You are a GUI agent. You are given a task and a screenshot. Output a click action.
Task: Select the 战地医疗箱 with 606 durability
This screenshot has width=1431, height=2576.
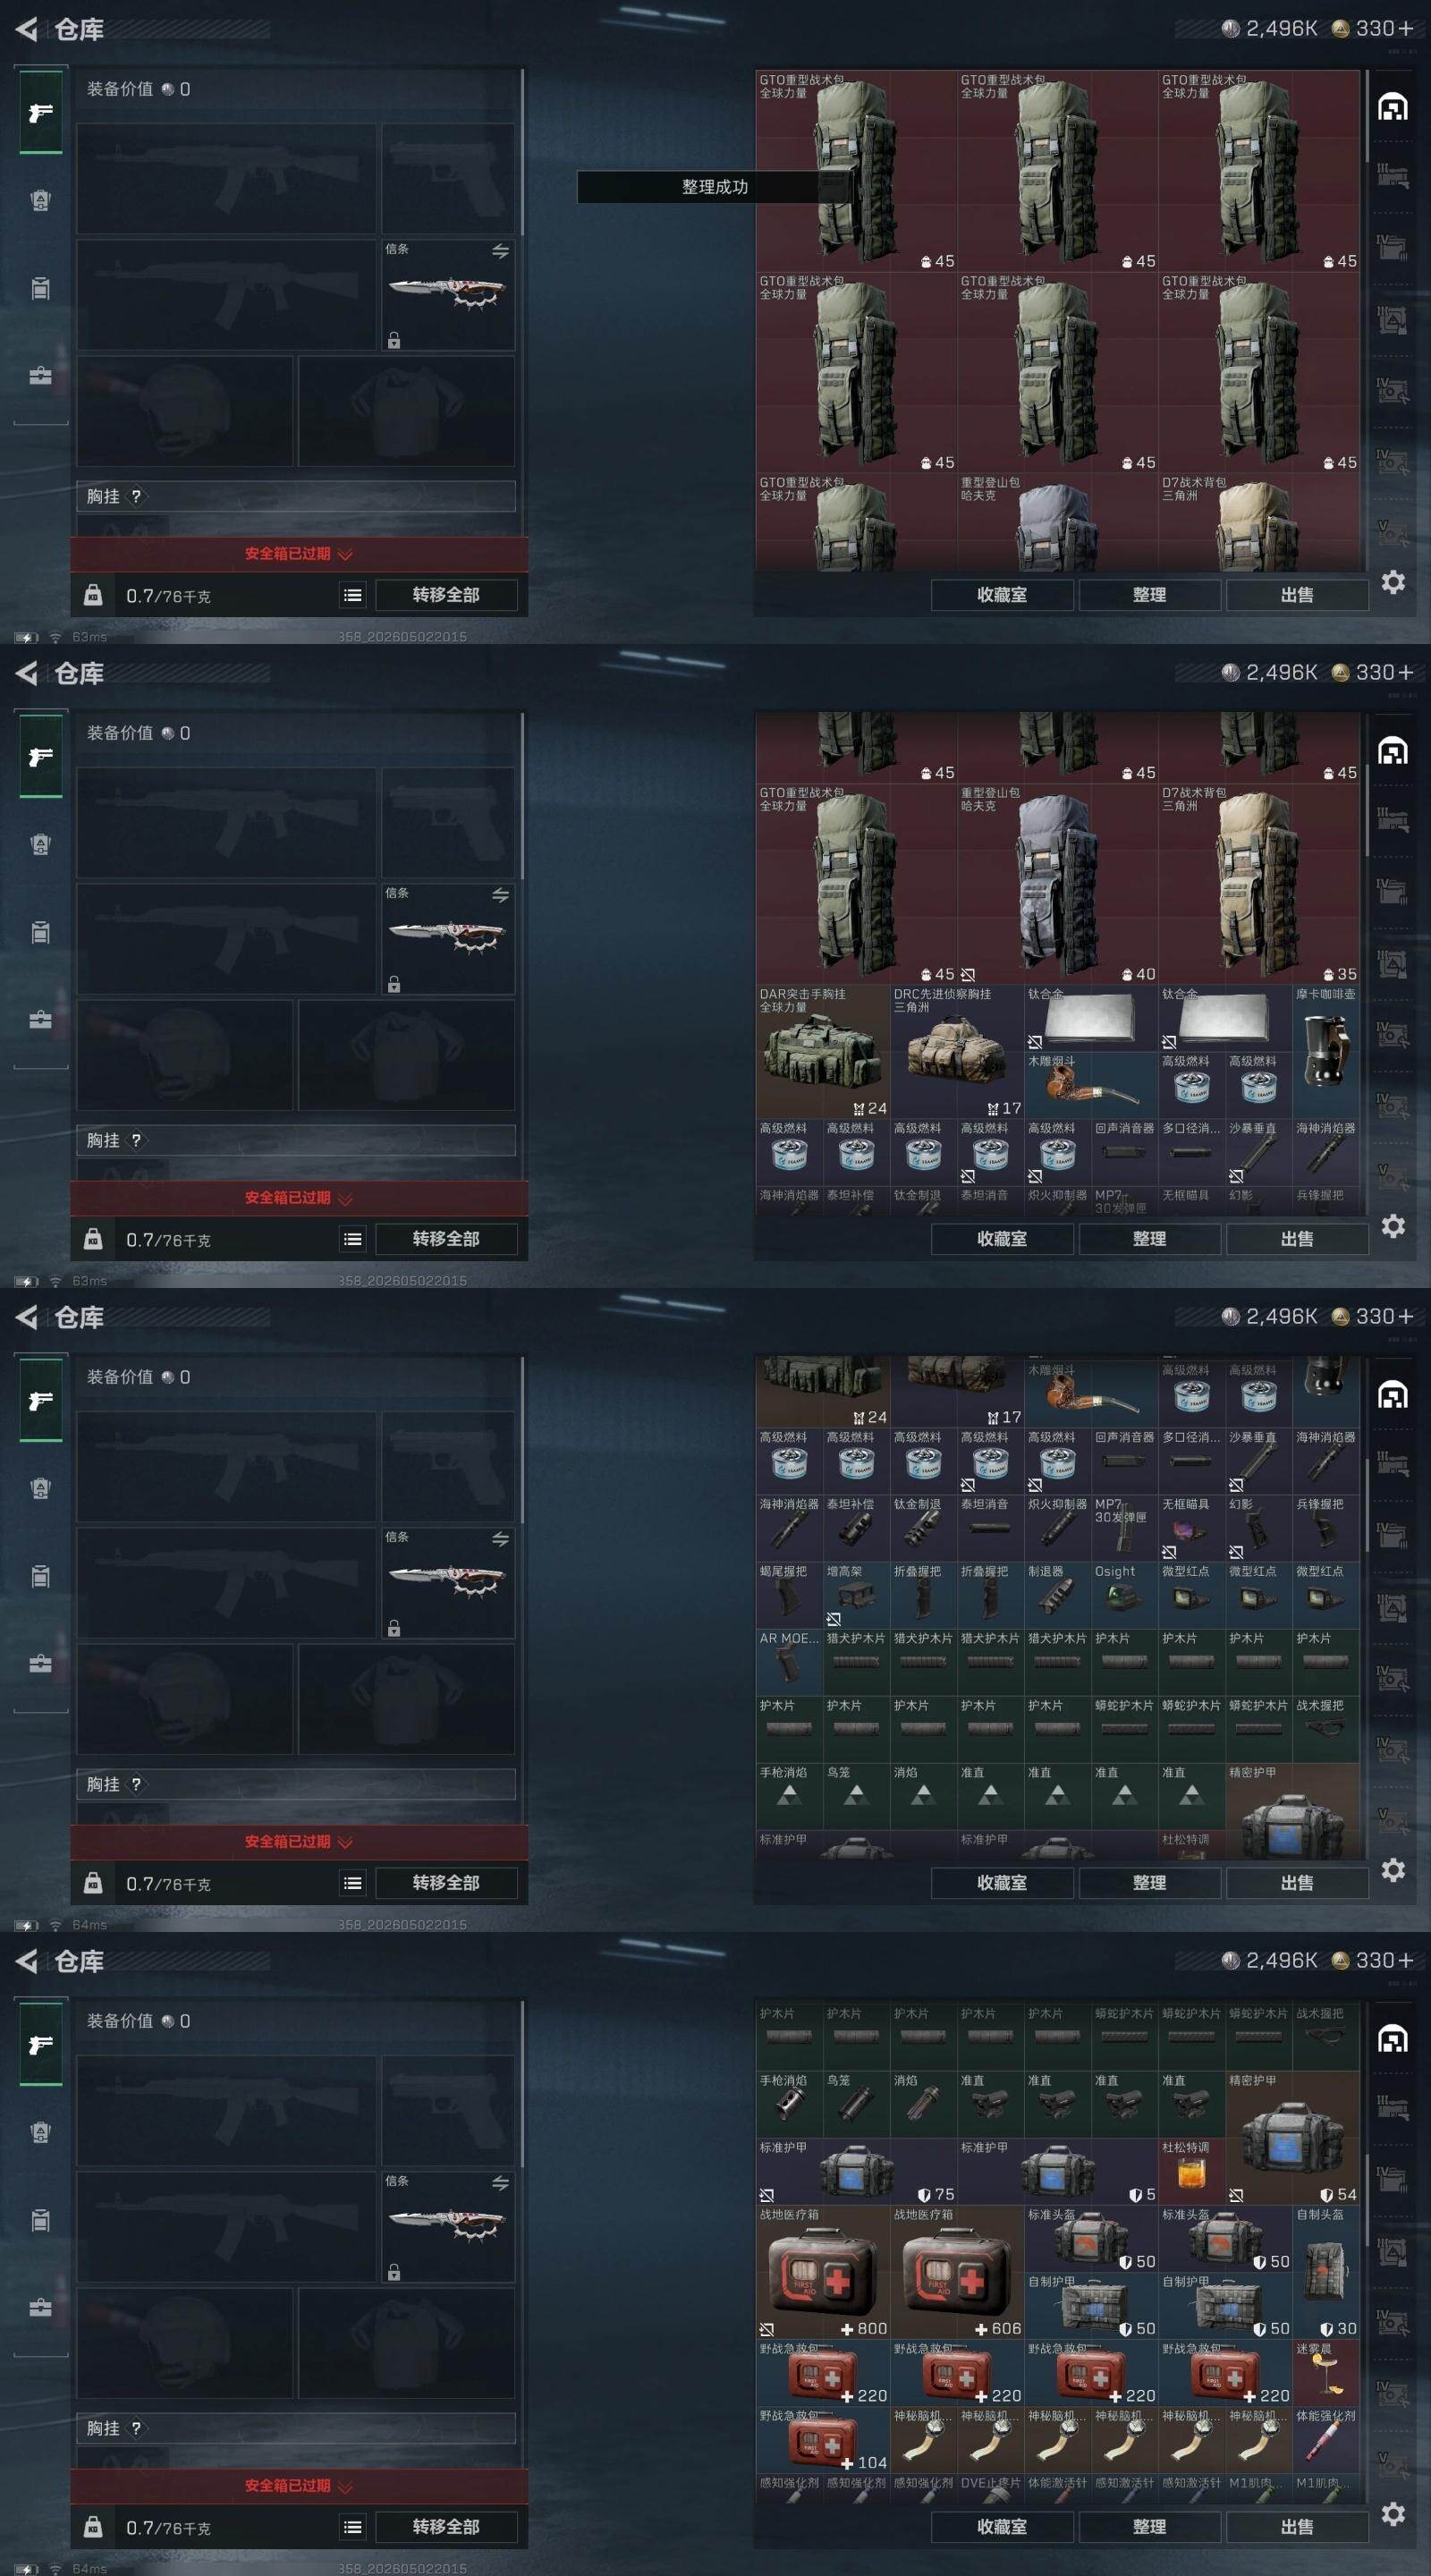coord(957,2272)
